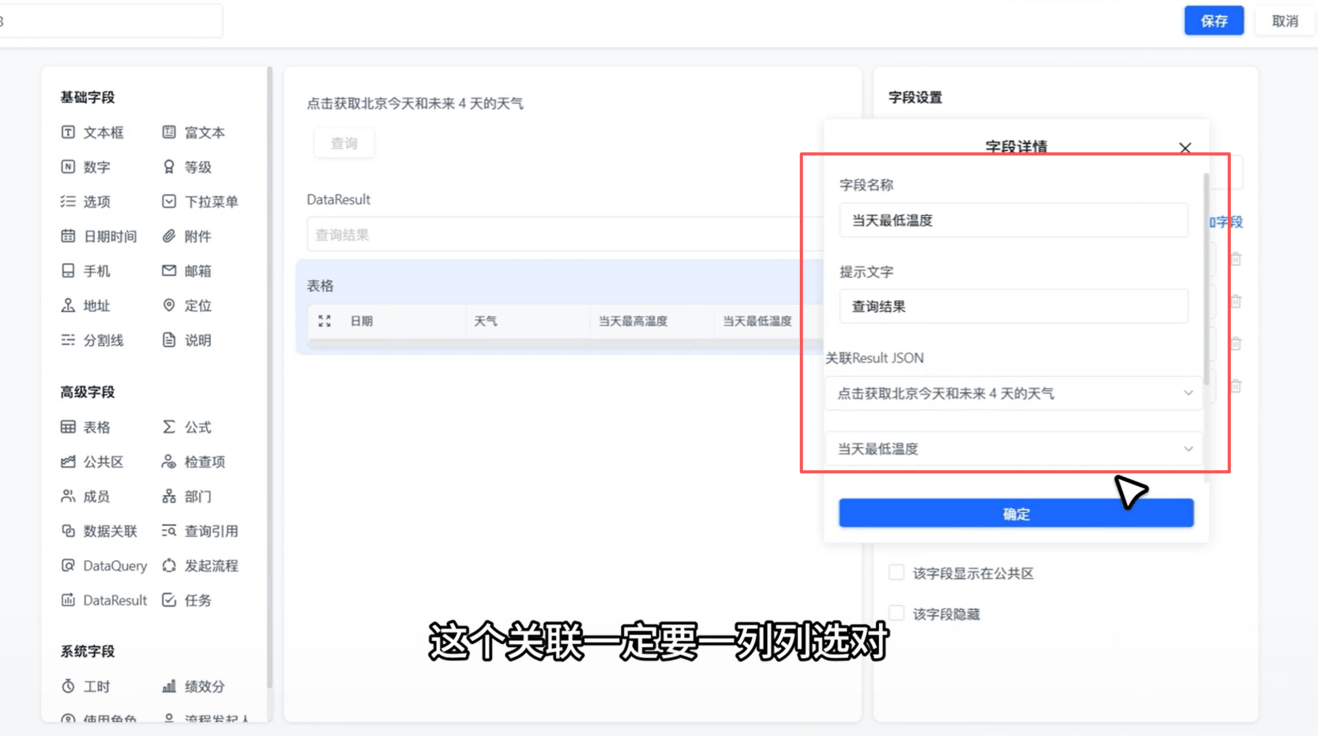
Task: Click the 字段详情 dialog scrollbar
Action: tap(1206, 280)
